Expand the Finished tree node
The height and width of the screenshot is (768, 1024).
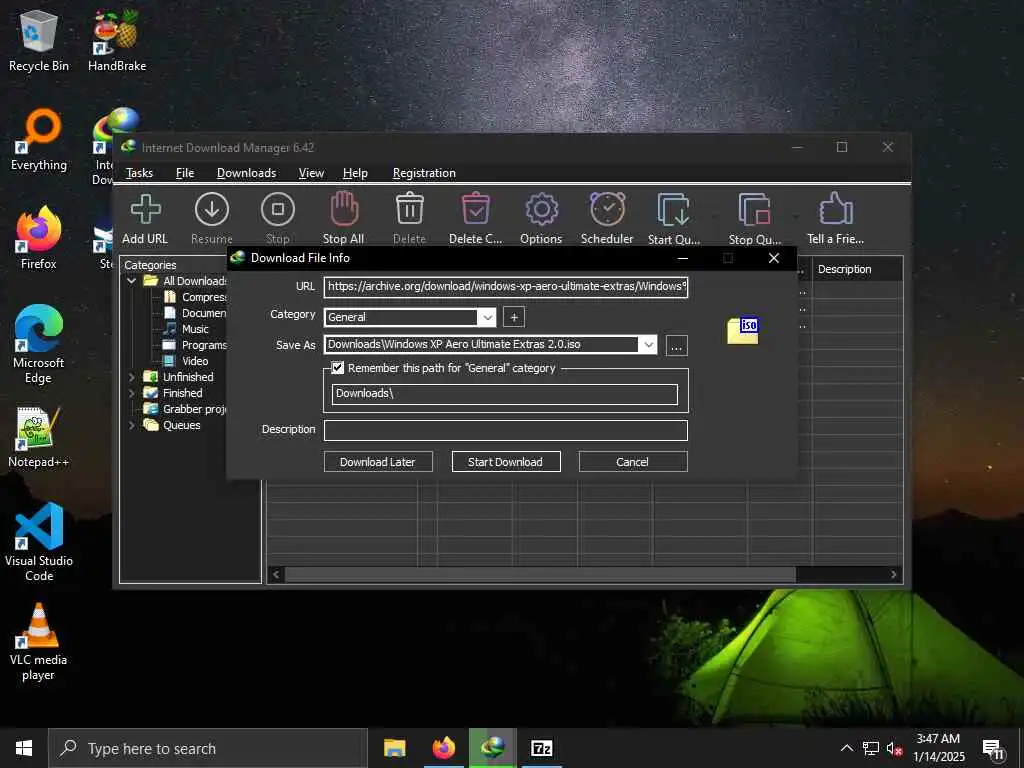132,393
